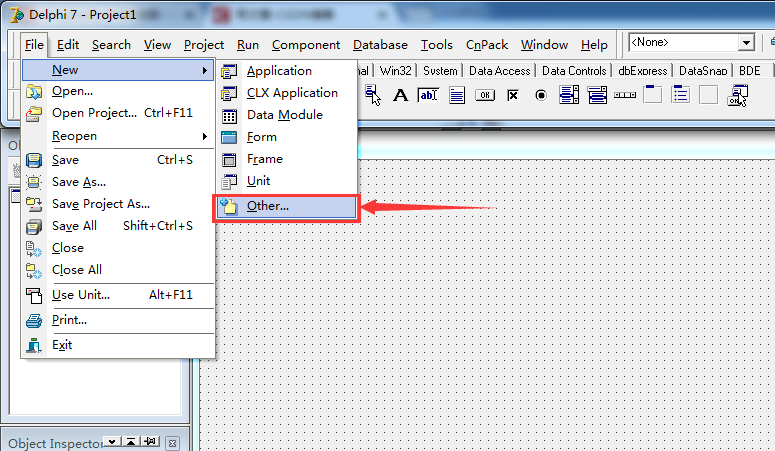Click the Delphi 7 title bar logo
The height and width of the screenshot is (451, 775).
pyautogui.click(x=17, y=15)
